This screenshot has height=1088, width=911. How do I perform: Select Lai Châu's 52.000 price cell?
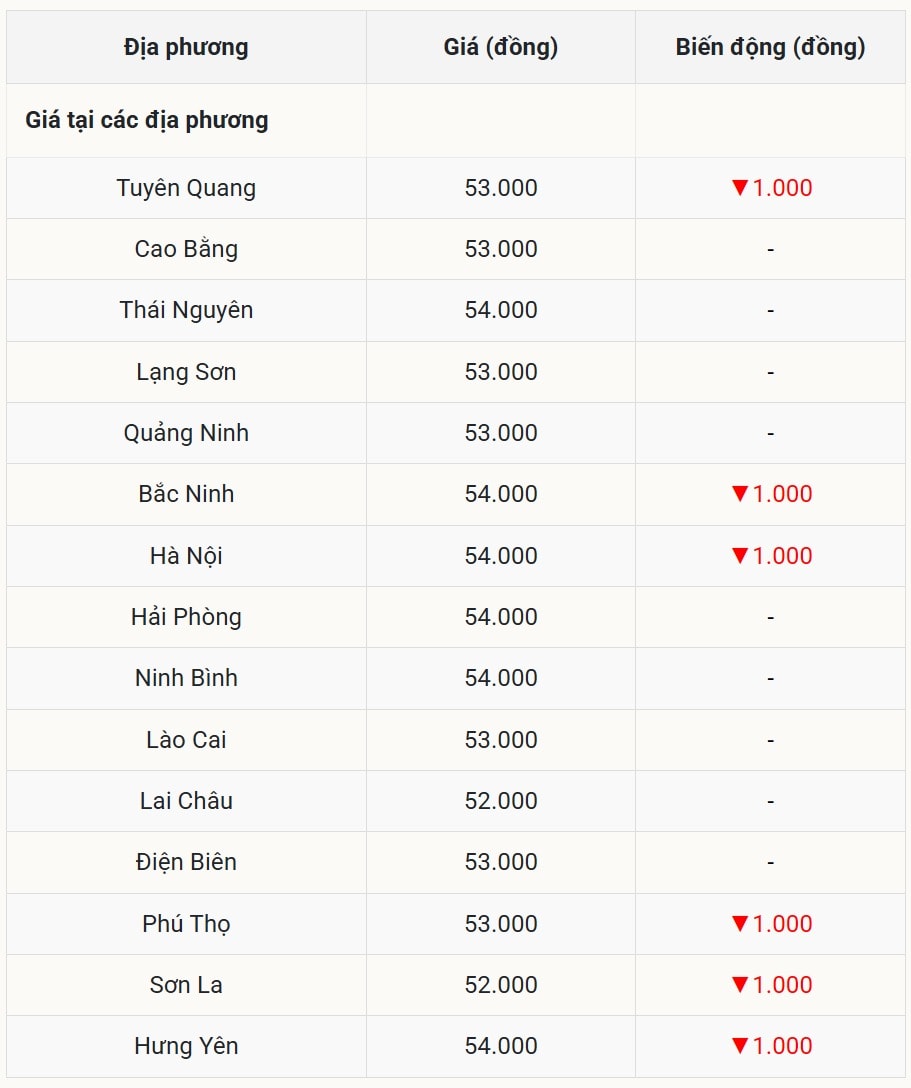500,801
